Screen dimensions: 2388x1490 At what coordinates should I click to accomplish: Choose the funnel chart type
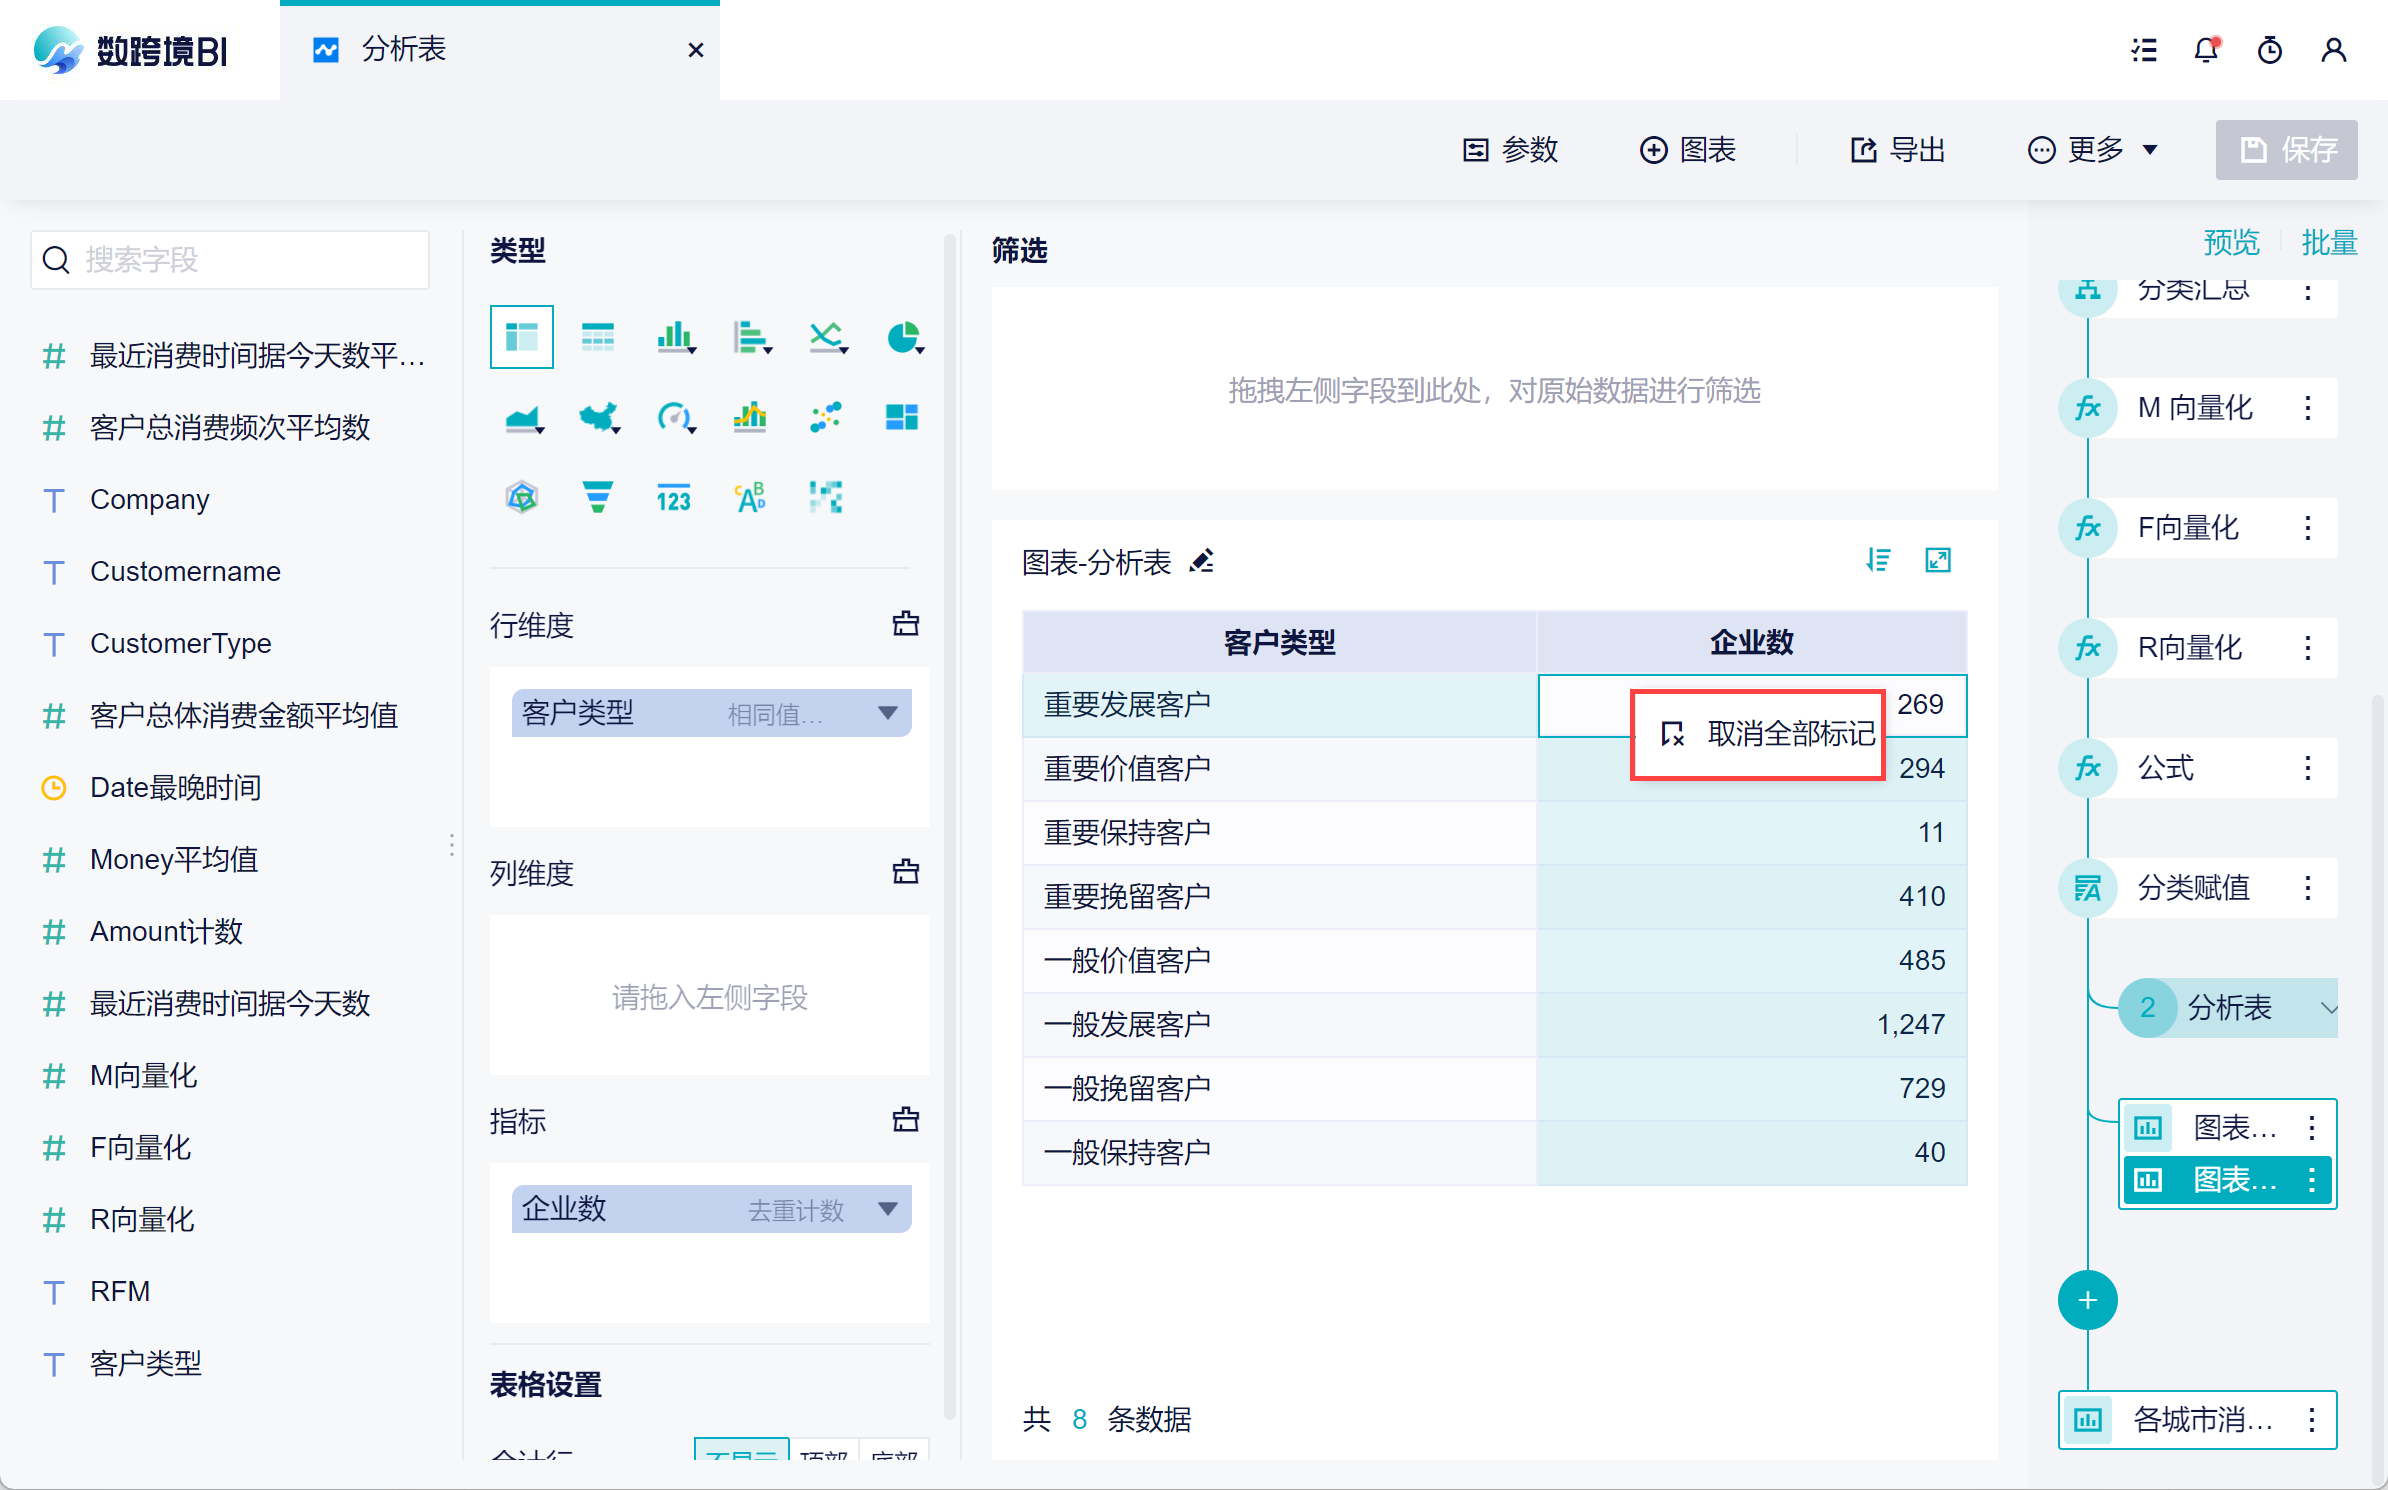pyautogui.click(x=597, y=497)
